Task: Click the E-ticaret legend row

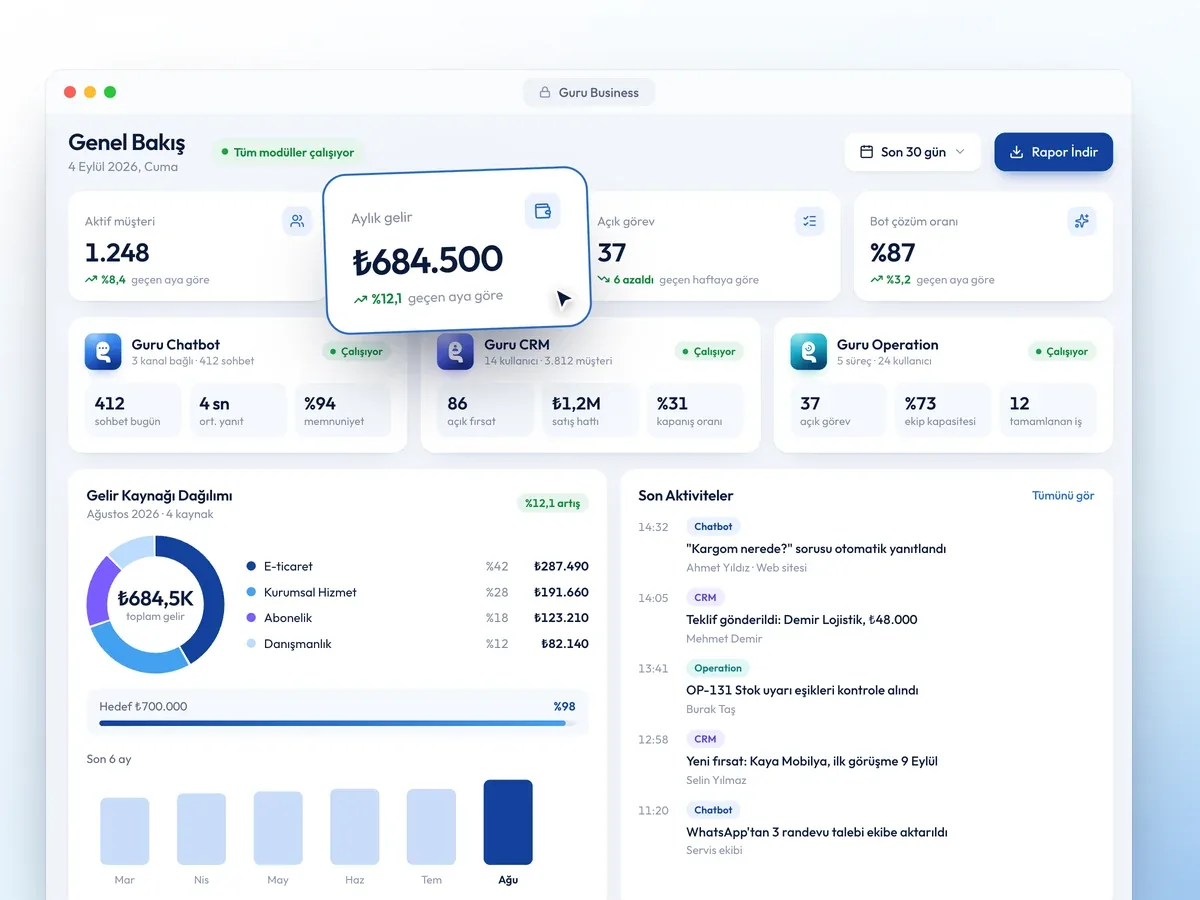Action: click(417, 566)
